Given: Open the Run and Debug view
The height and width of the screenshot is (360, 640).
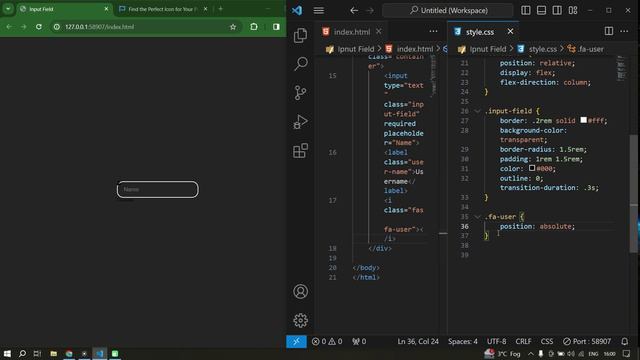Looking at the screenshot, I should coord(300,122).
